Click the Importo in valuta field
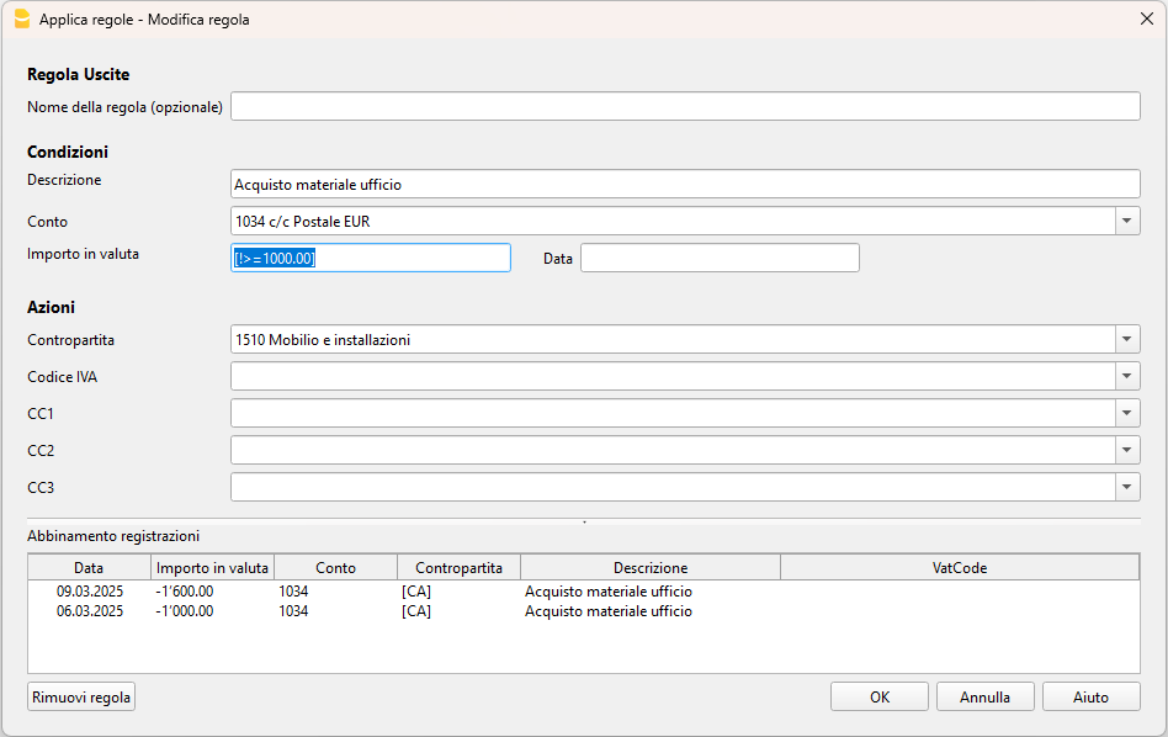 point(370,258)
